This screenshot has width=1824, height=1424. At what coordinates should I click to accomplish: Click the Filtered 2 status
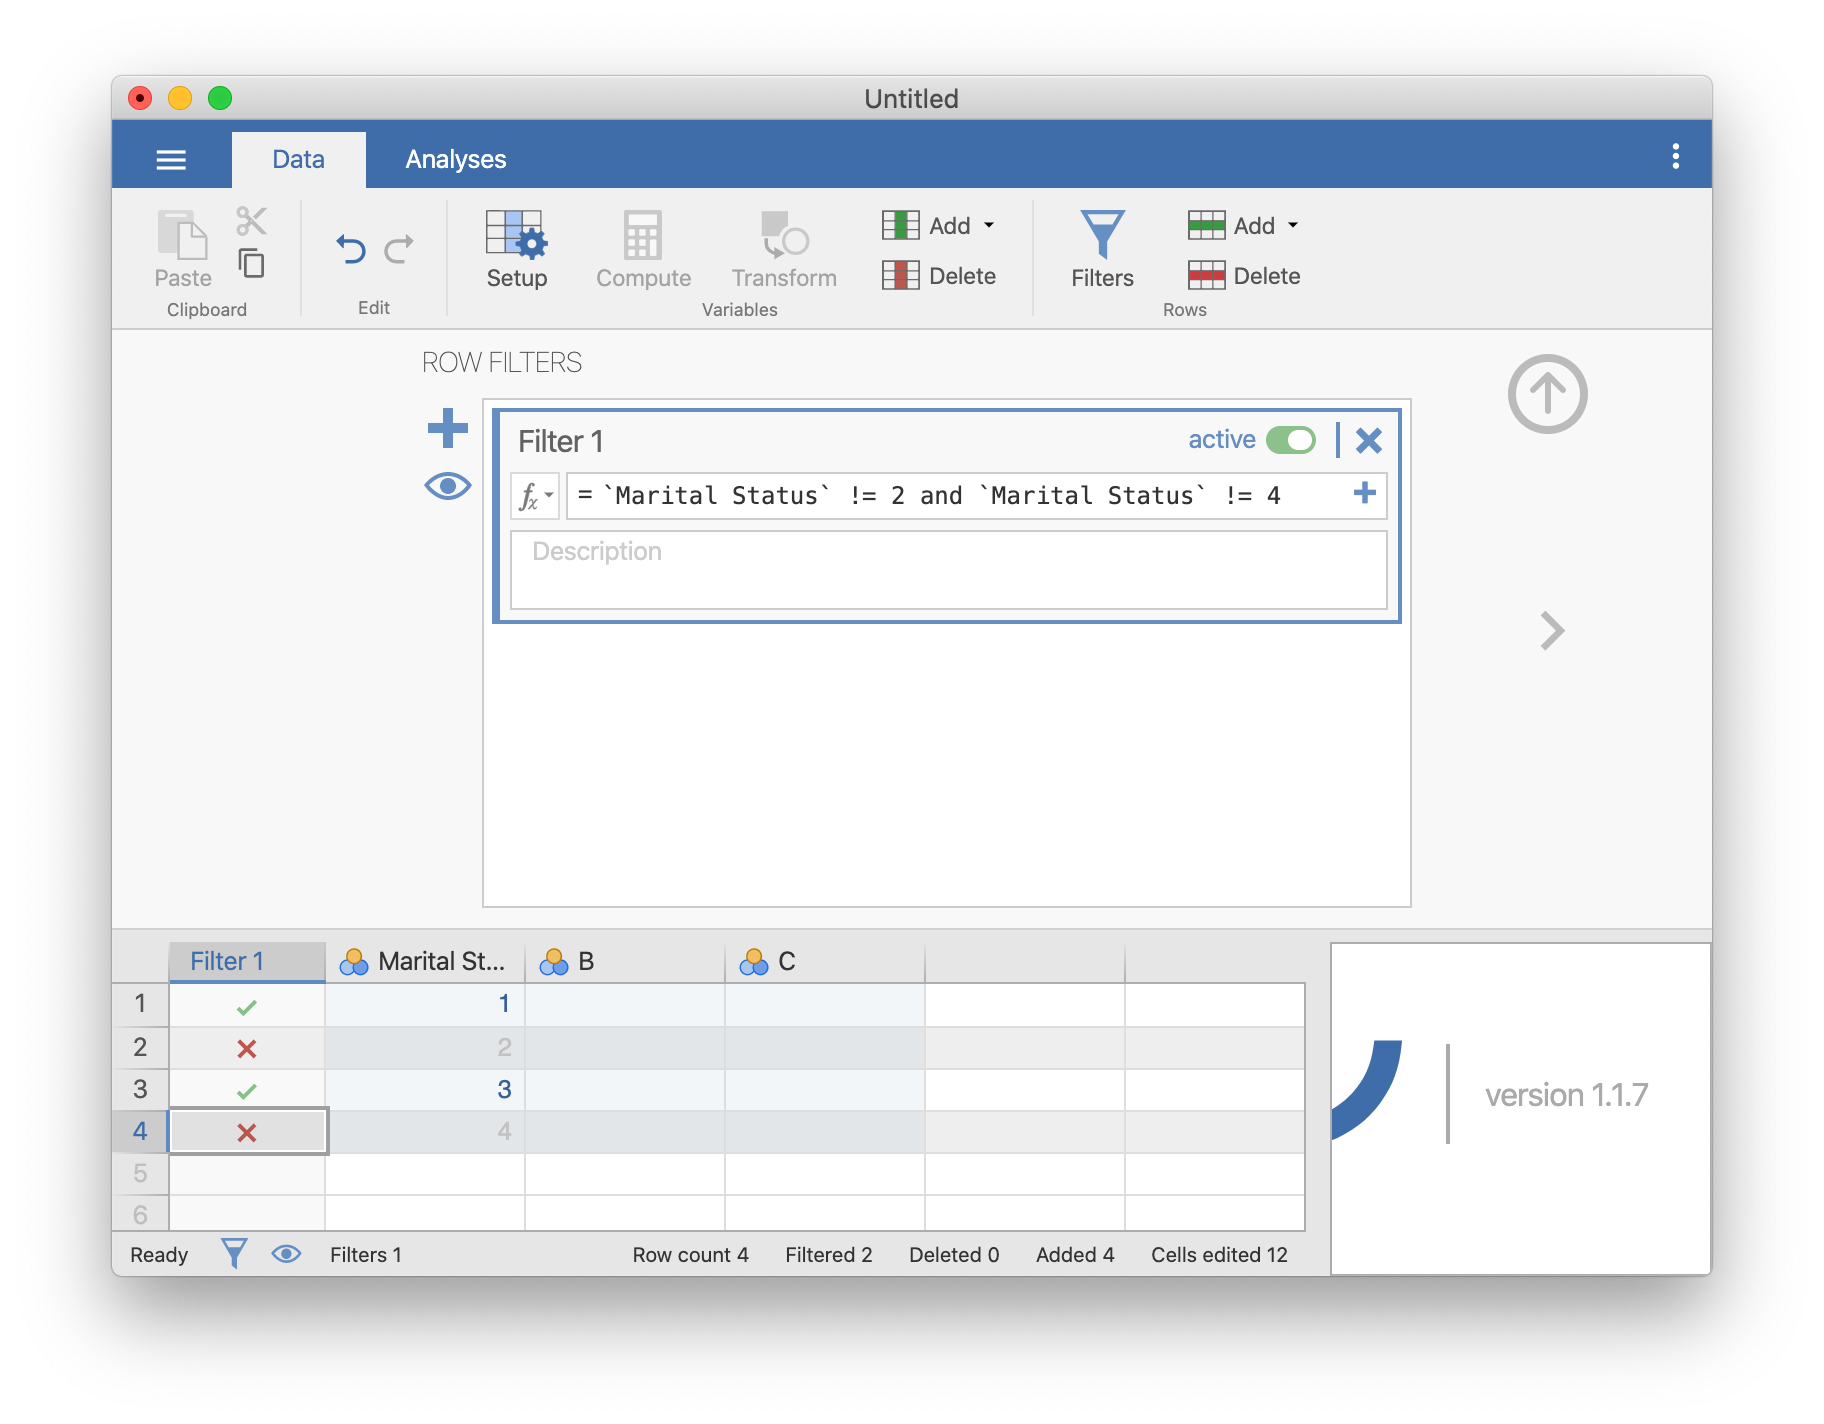point(829,1255)
